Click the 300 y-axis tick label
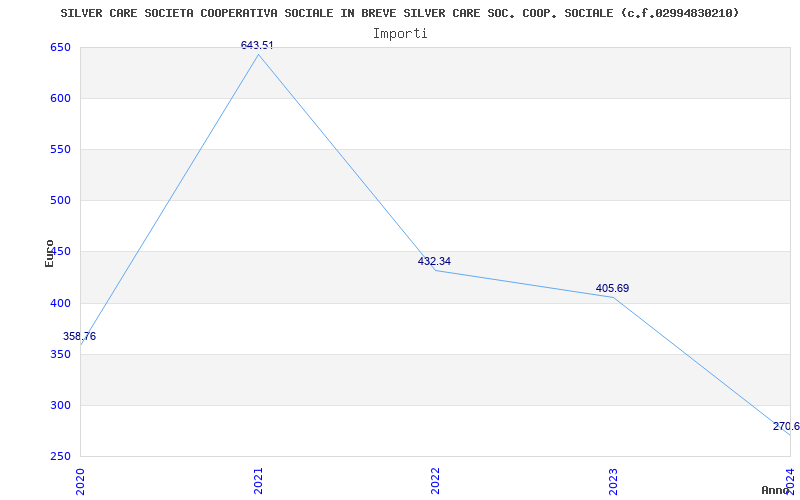The image size is (800, 500). (60, 406)
